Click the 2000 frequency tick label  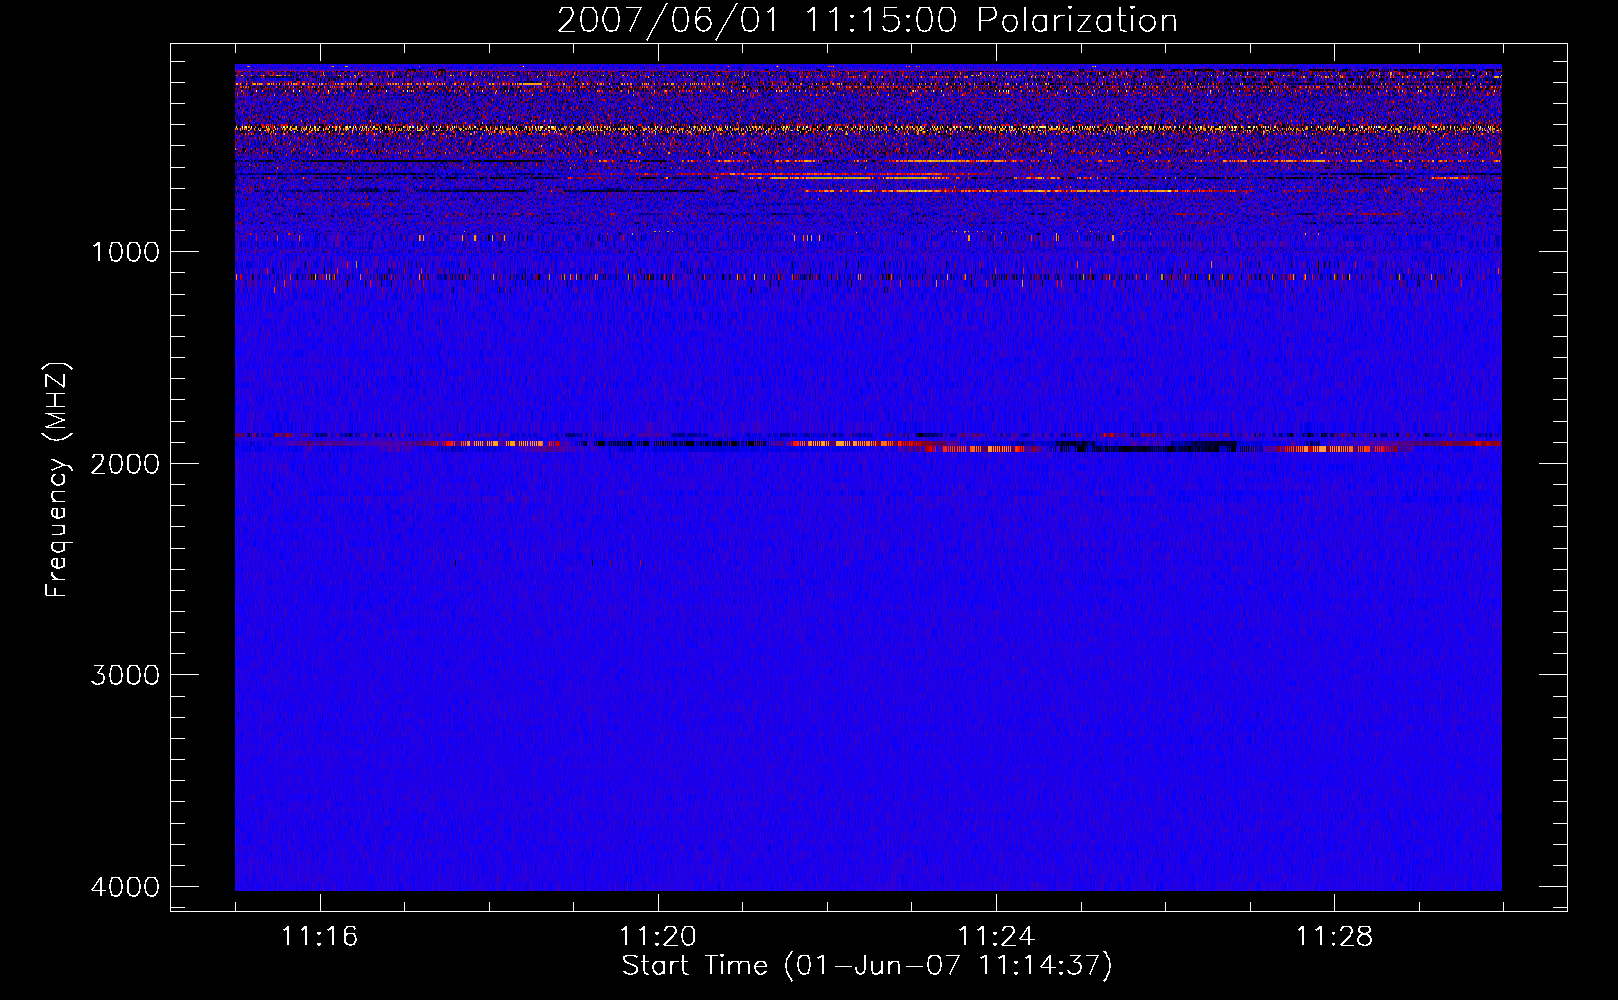[125, 464]
